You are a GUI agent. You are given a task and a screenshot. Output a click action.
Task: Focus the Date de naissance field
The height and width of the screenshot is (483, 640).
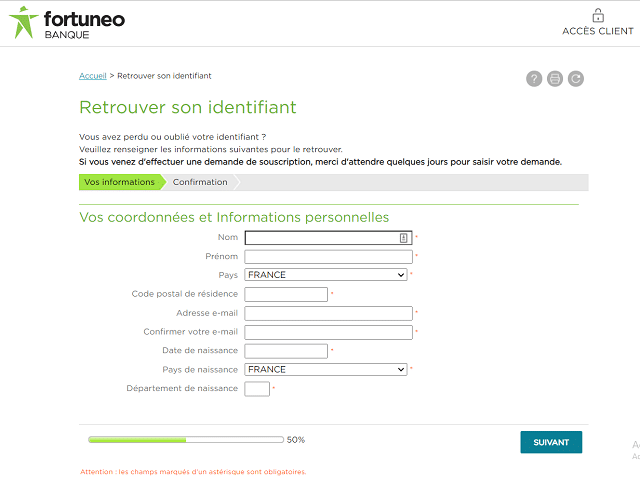[x=286, y=351]
